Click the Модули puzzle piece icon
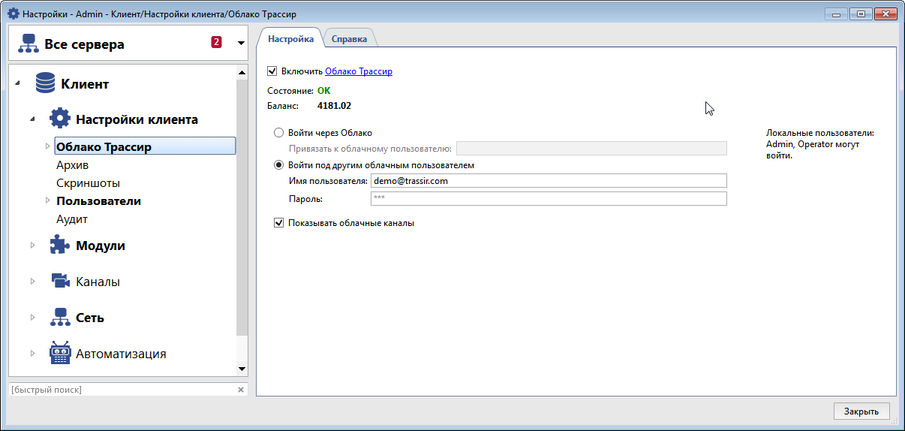This screenshot has height=431, width=905. (60, 246)
